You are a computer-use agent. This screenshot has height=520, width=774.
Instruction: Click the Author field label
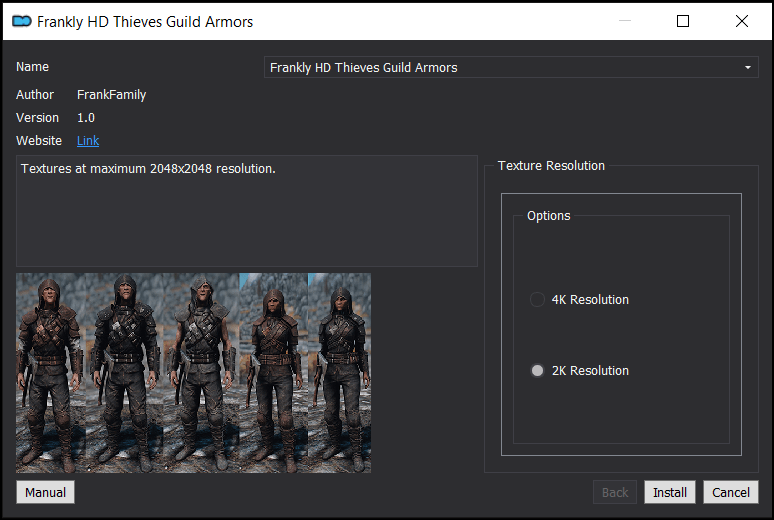point(35,95)
